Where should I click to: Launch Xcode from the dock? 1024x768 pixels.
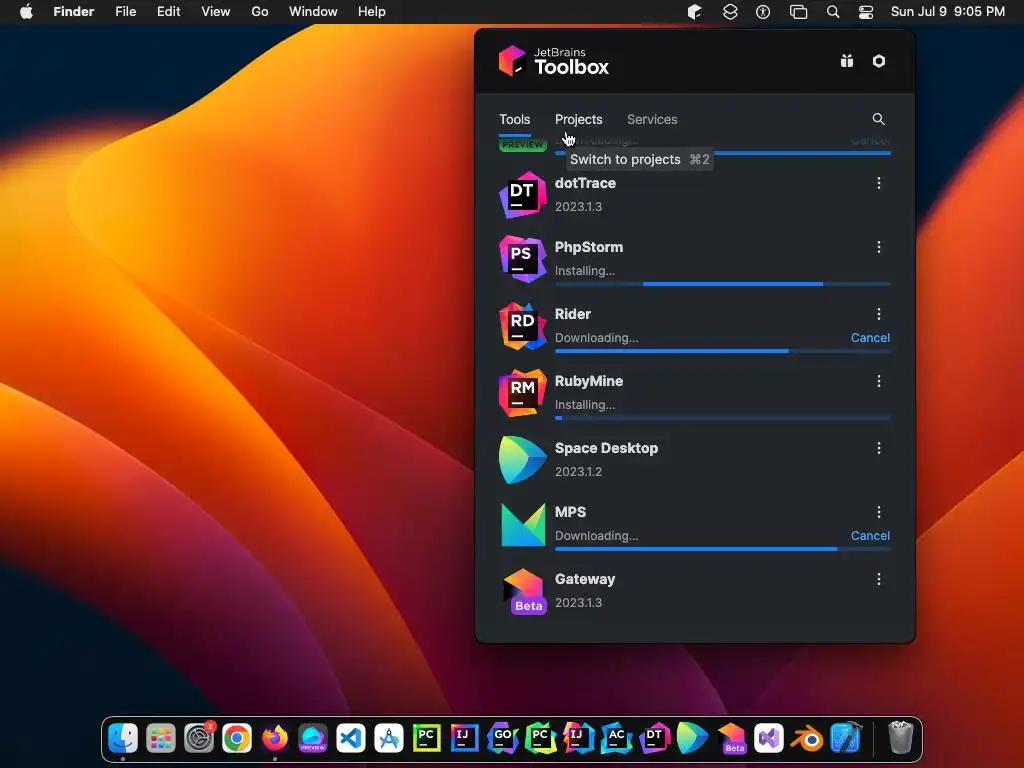pos(846,738)
